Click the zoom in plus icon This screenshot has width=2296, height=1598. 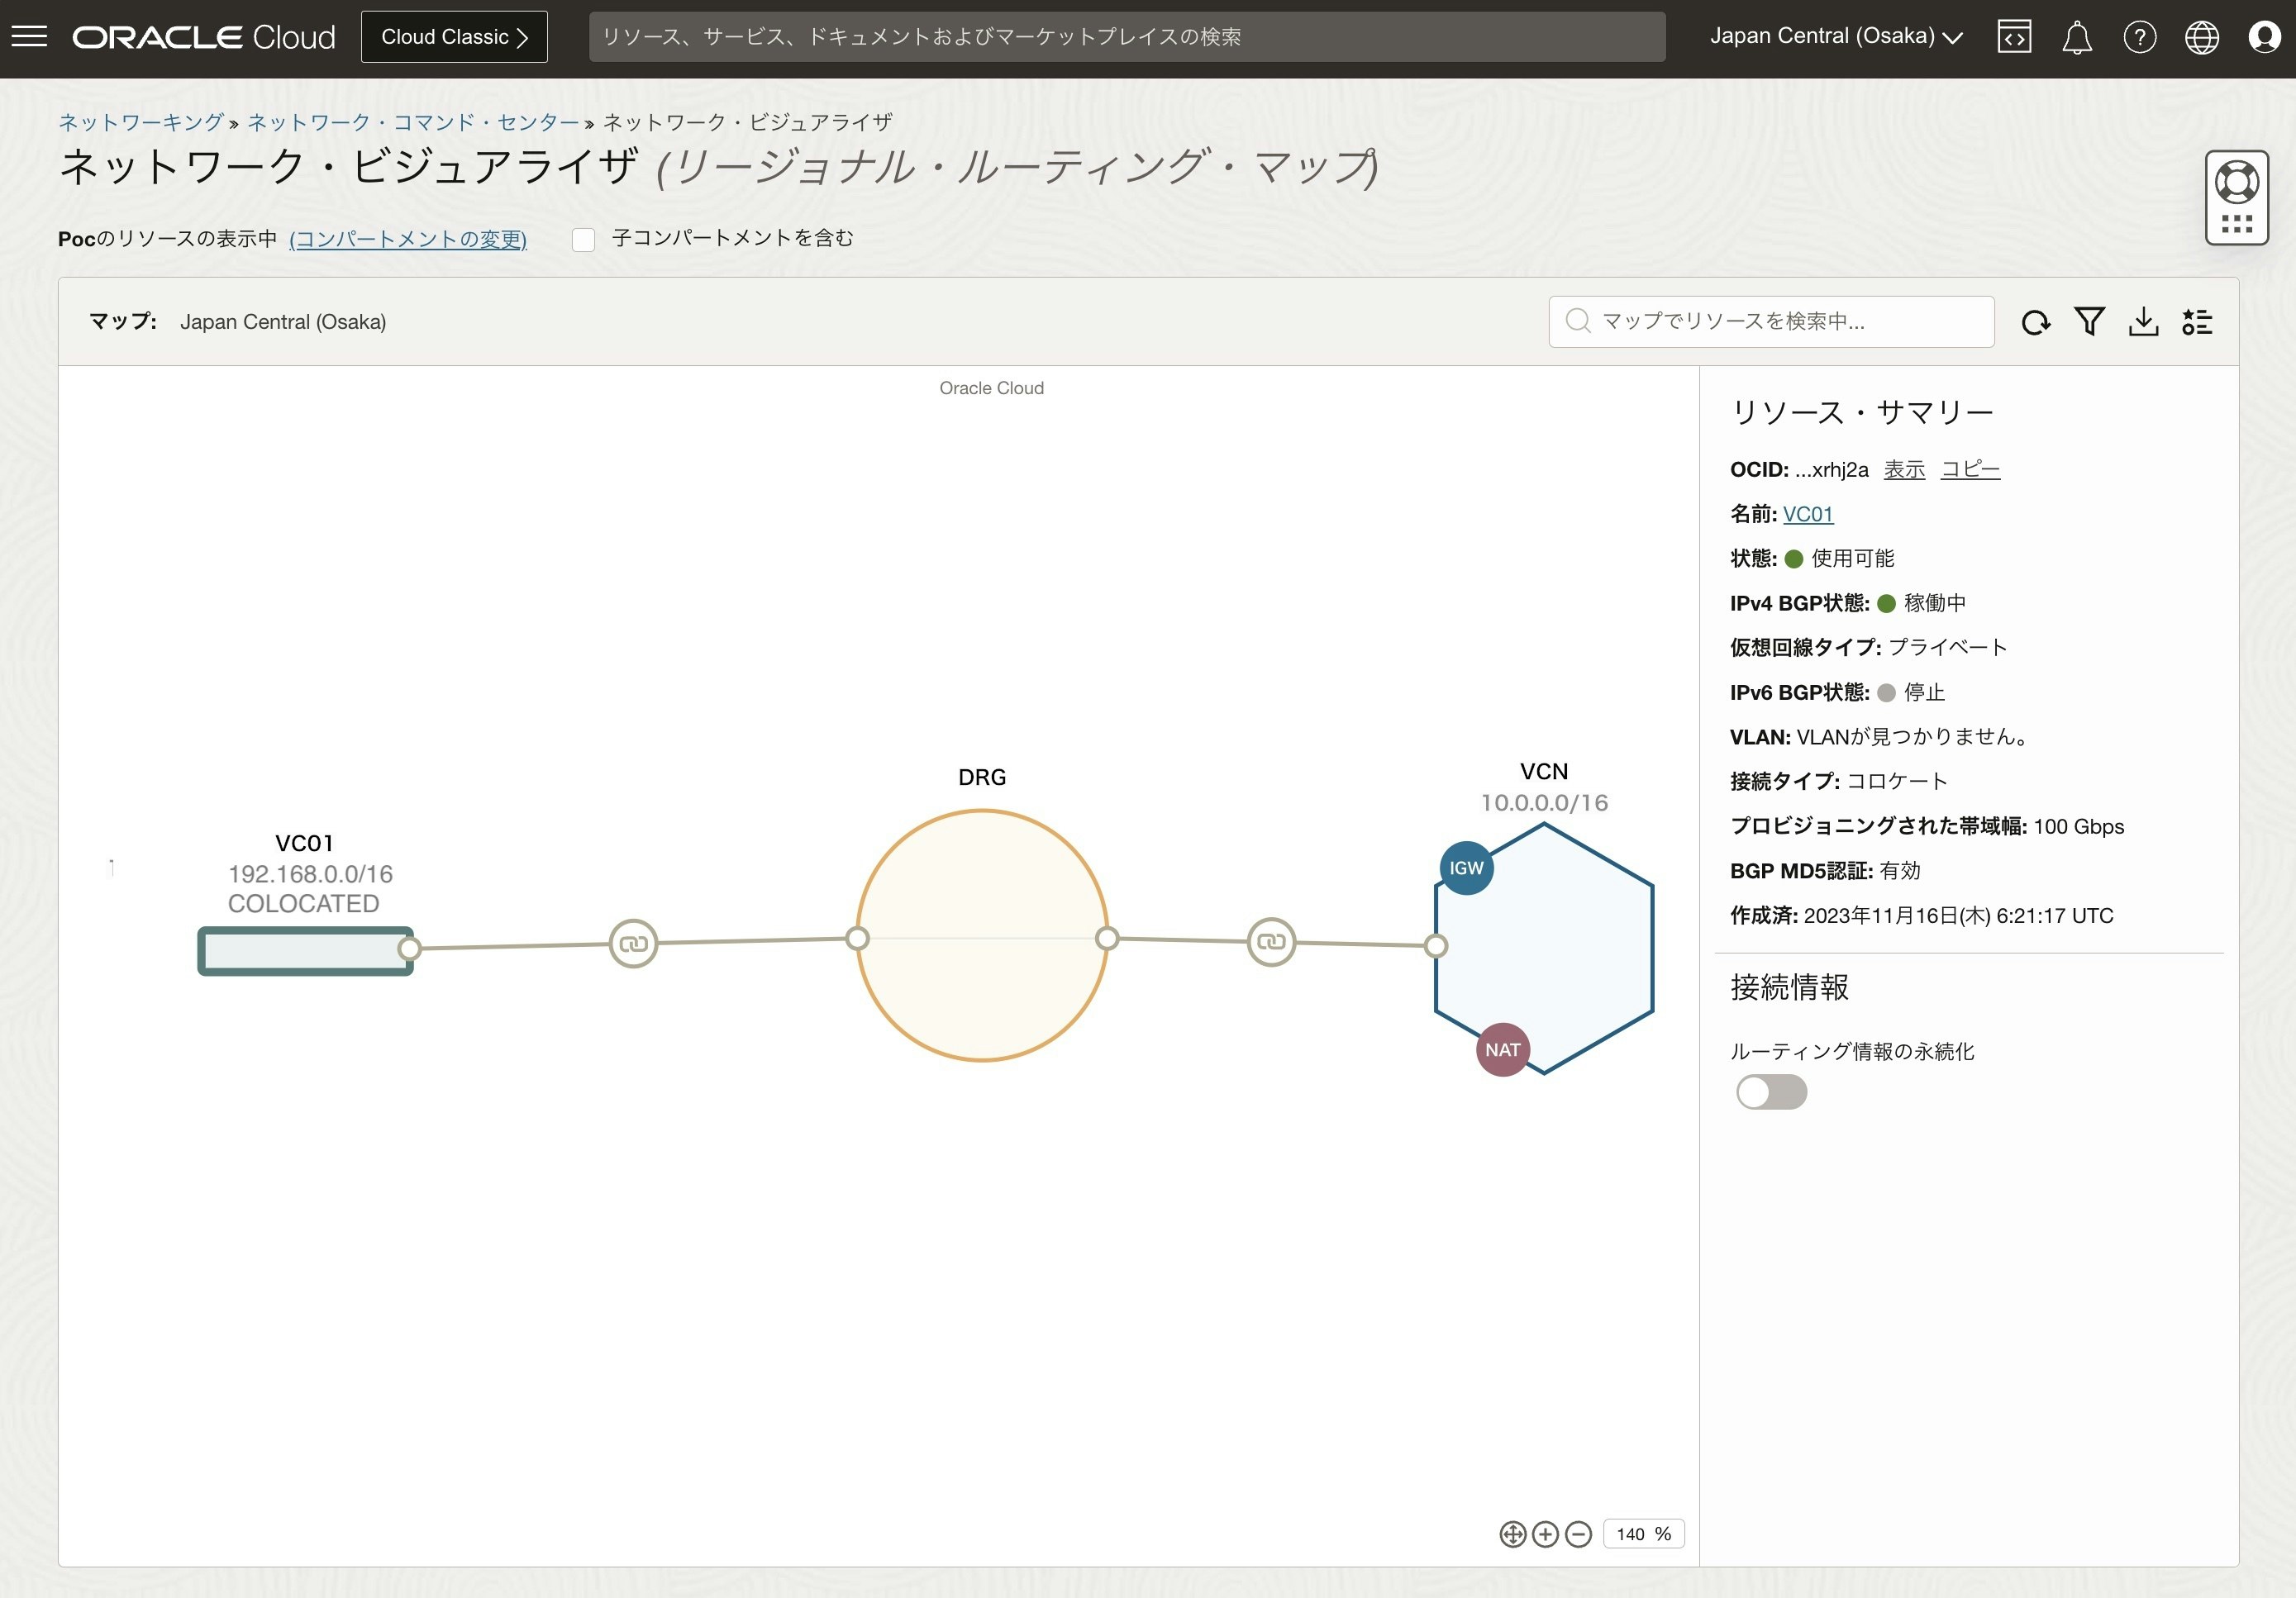click(1545, 1534)
